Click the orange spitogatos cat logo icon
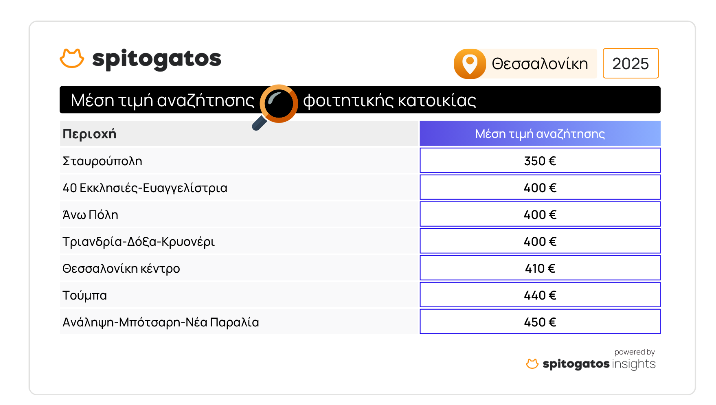 [72, 58]
